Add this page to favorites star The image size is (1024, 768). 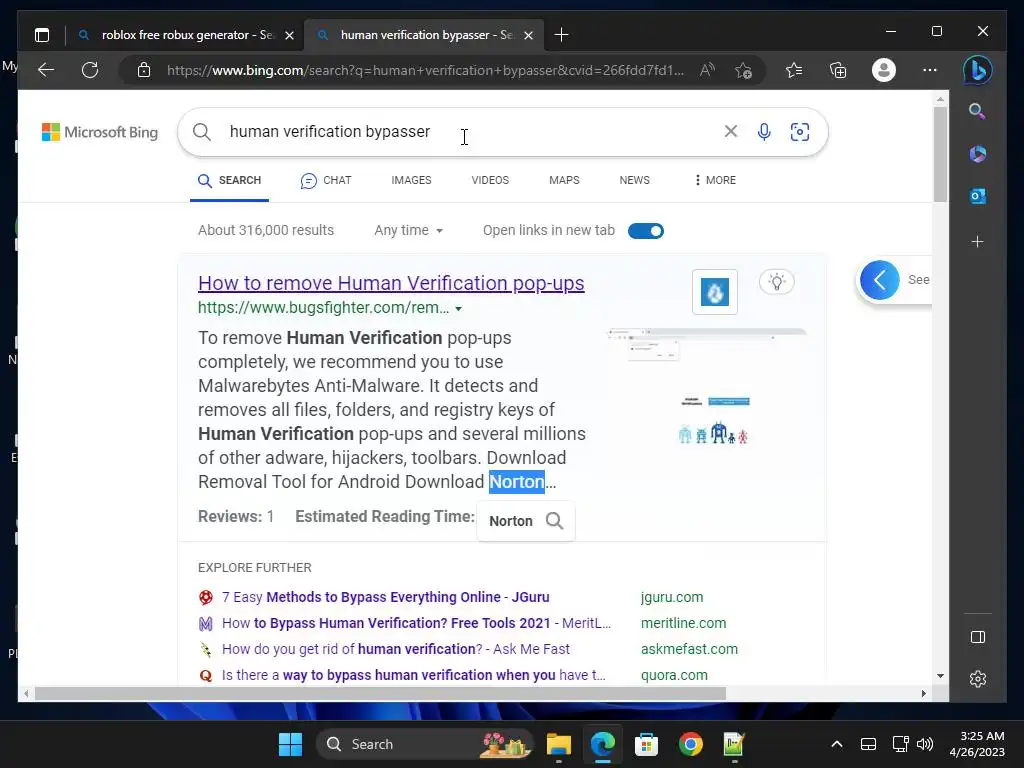[743, 70]
